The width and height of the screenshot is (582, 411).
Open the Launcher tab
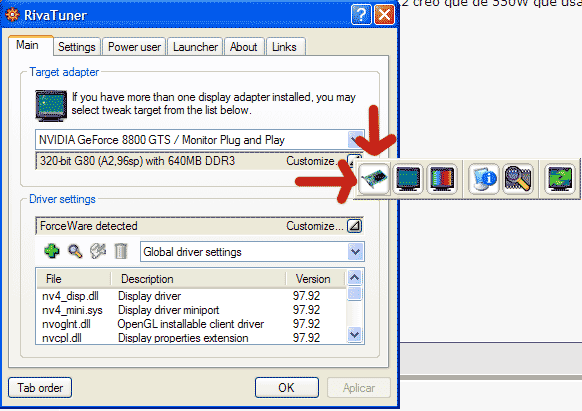195,47
